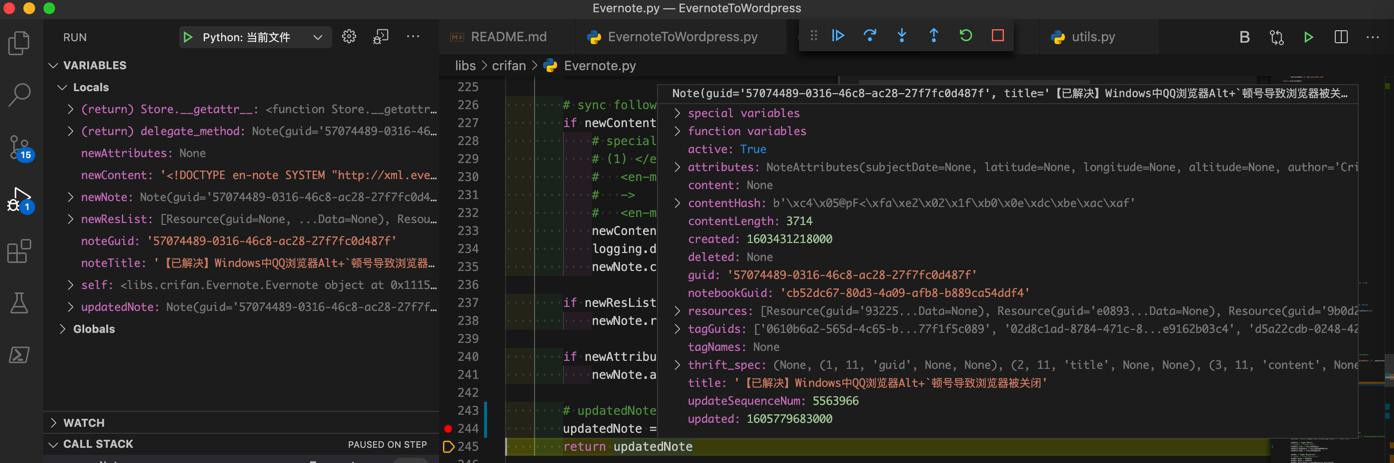Start debugging with green play button

pyautogui.click(x=187, y=37)
